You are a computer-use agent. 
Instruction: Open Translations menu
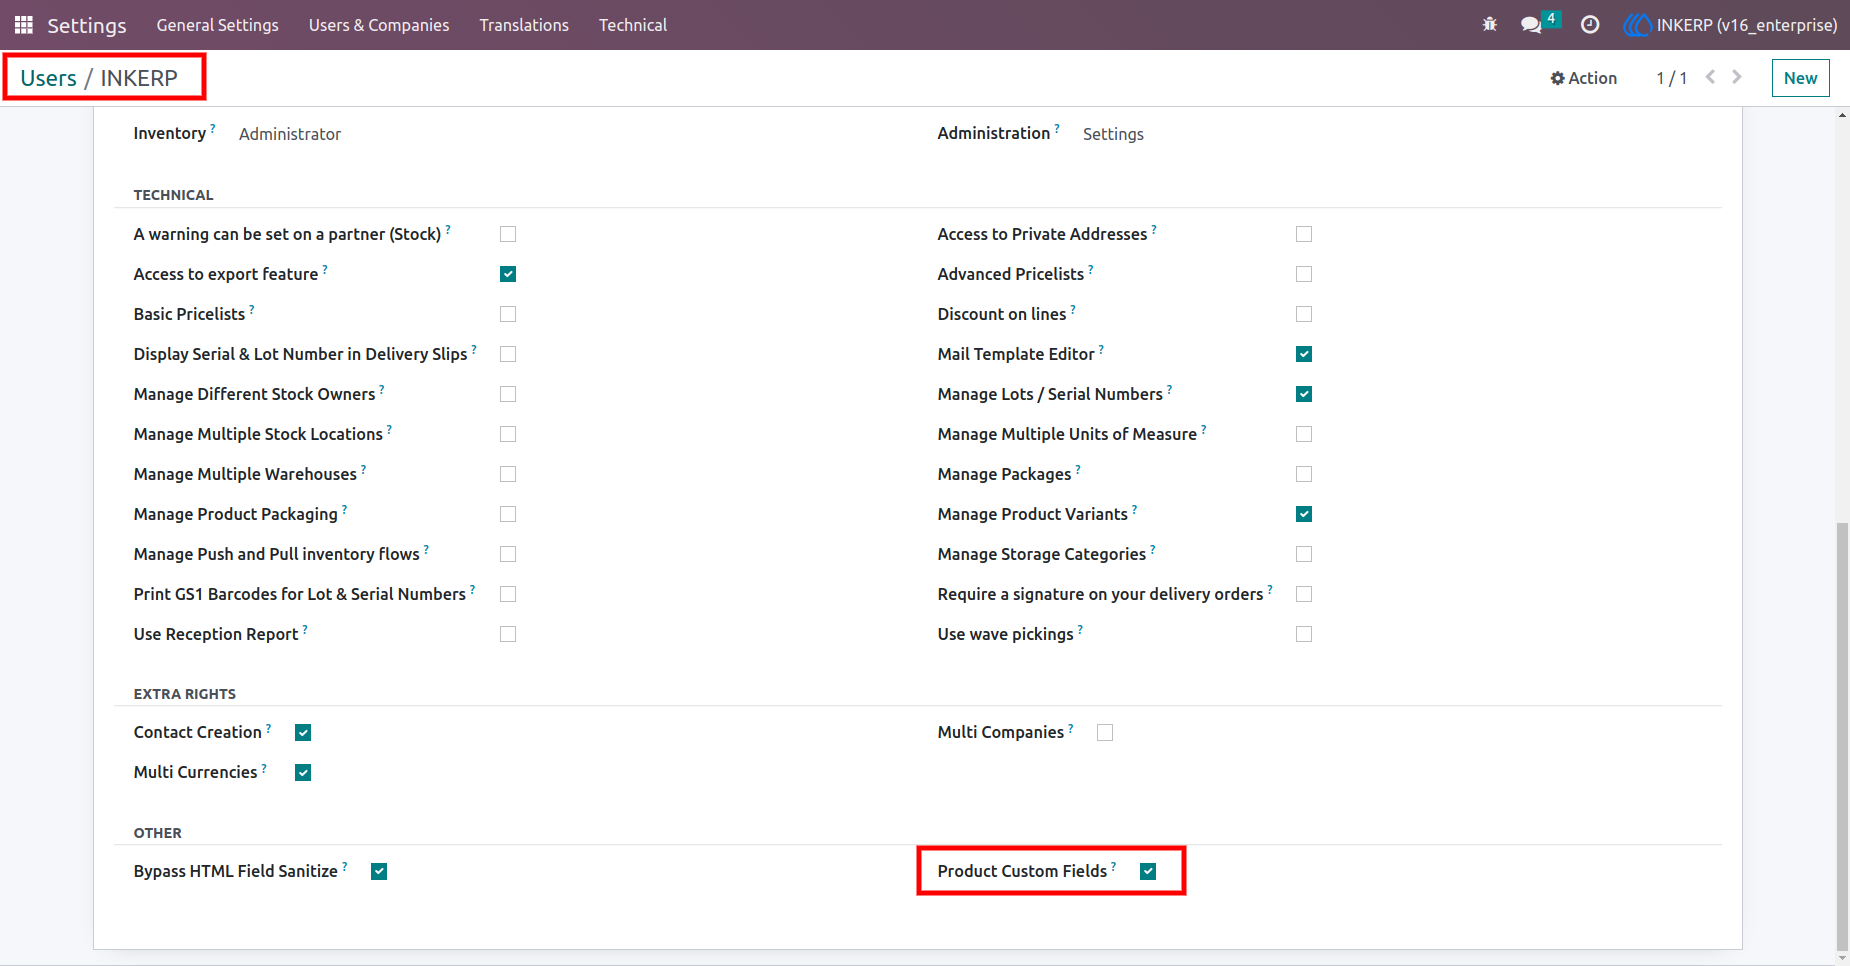pyautogui.click(x=524, y=25)
